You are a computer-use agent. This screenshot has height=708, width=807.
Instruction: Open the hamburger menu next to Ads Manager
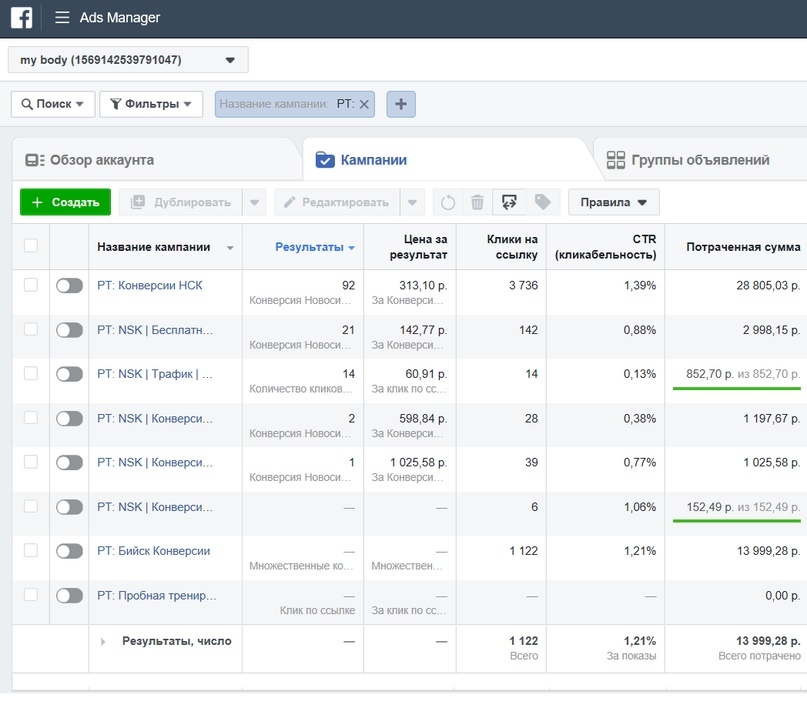(62, 17)
